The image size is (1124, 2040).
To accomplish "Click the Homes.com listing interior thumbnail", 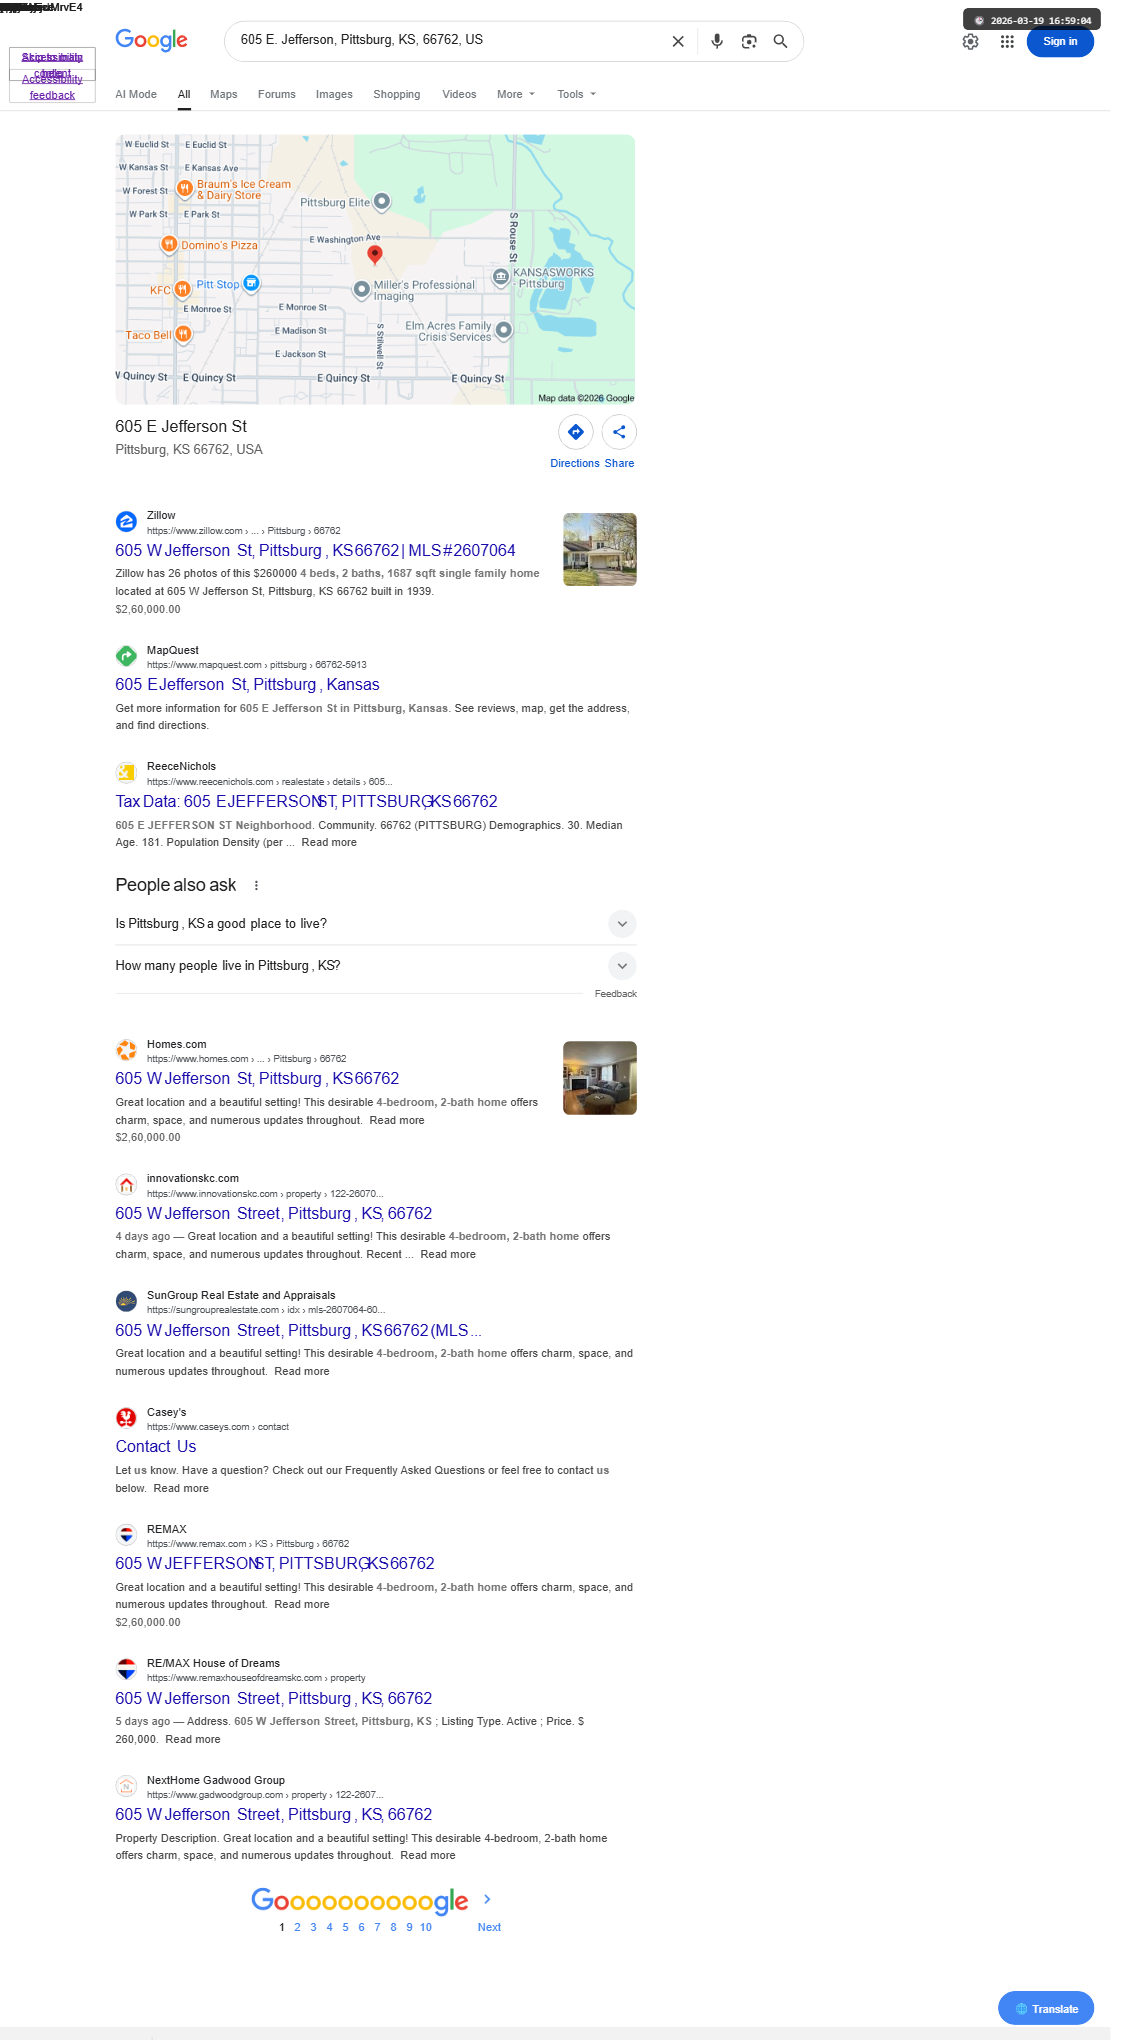I will point(600,1078).
